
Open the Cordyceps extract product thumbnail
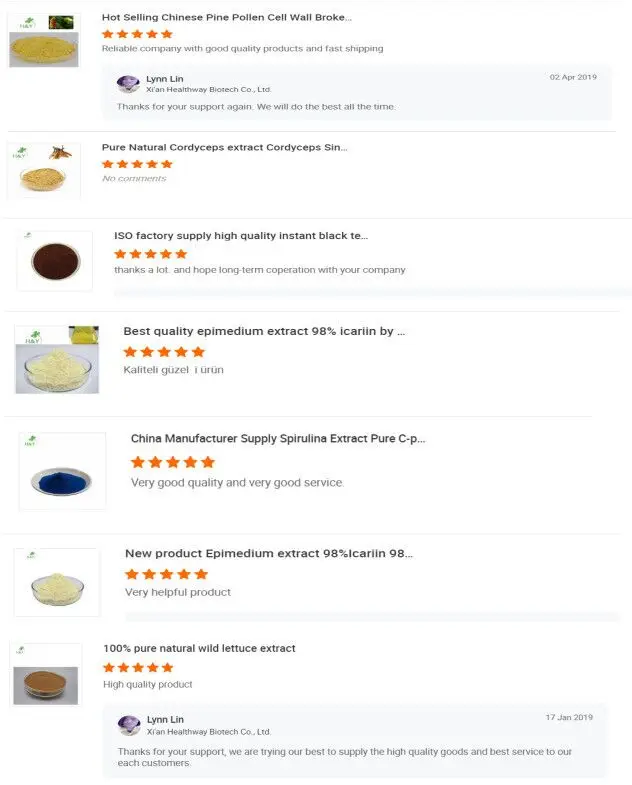coord(44,171)
